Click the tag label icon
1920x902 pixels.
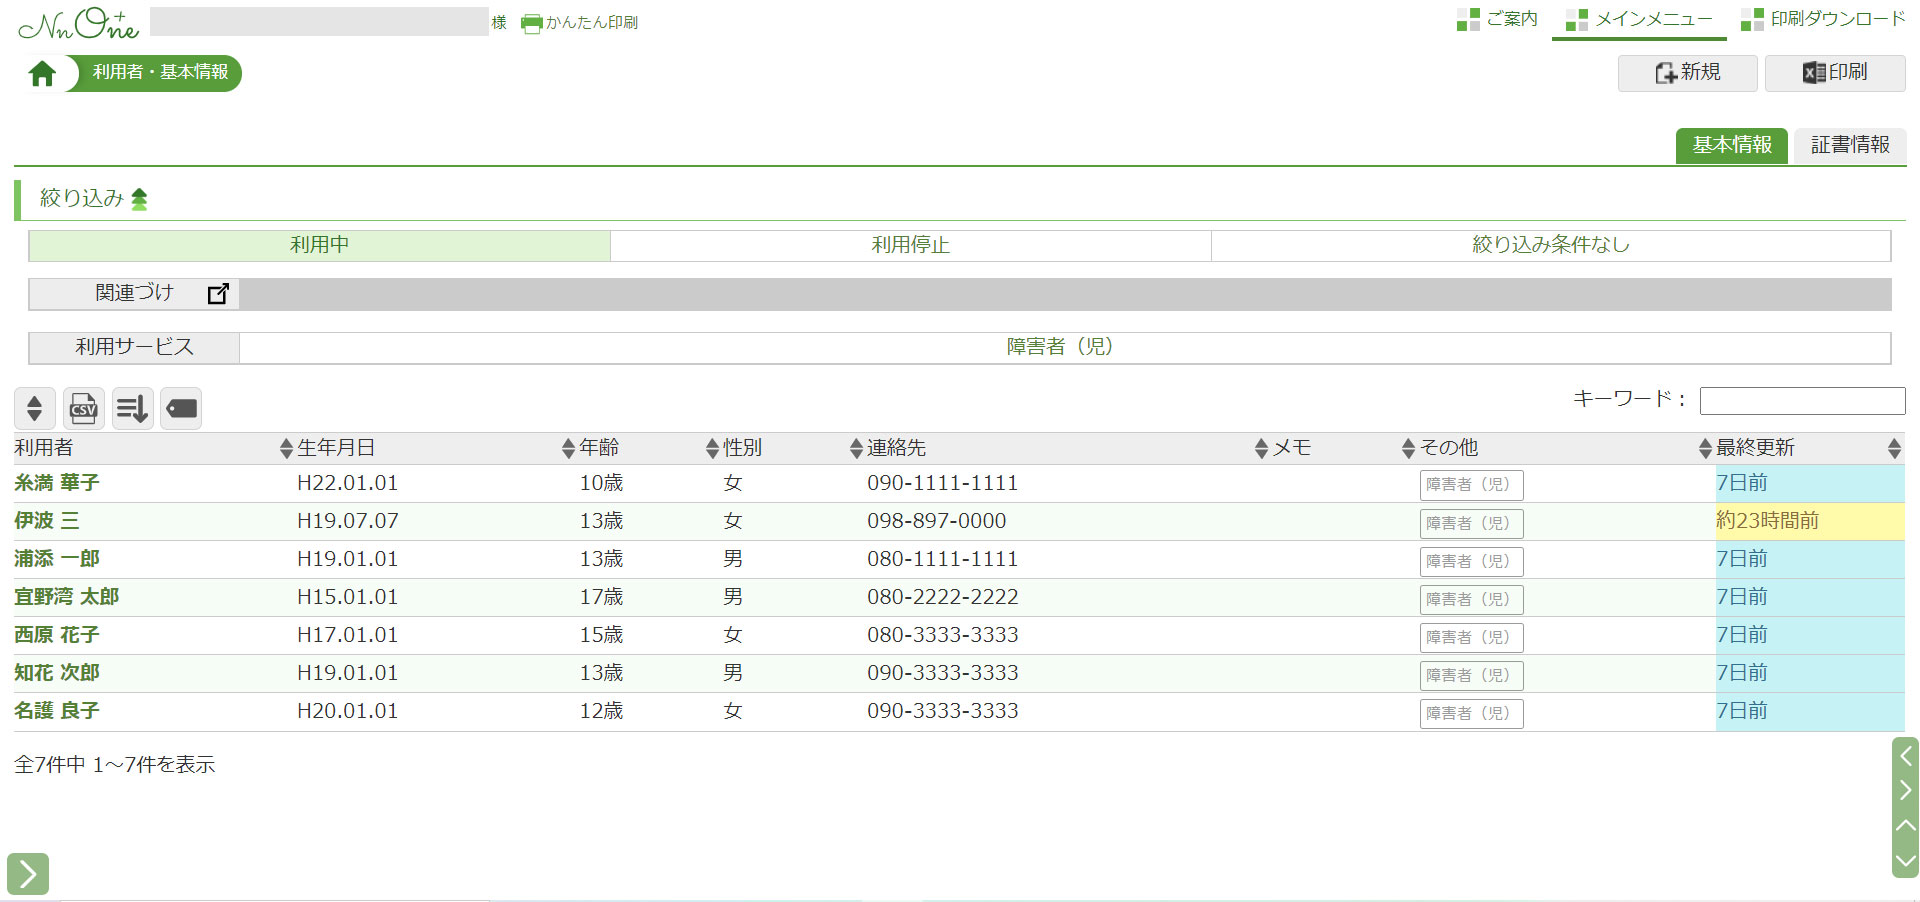181,408
